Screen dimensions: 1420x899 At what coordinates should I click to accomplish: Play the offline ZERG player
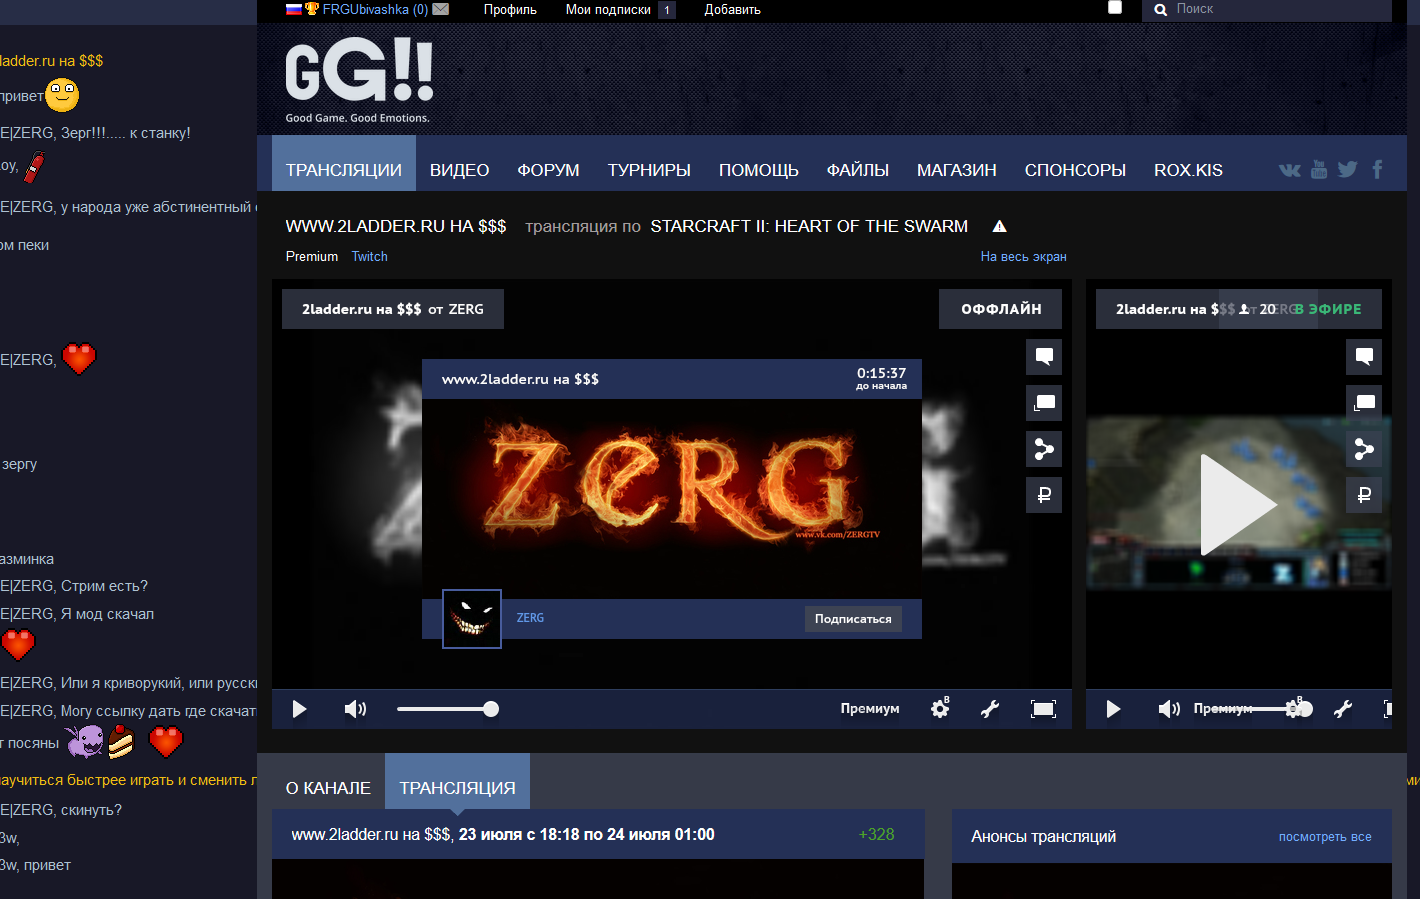pyautogui.click(x=299, y=709)
